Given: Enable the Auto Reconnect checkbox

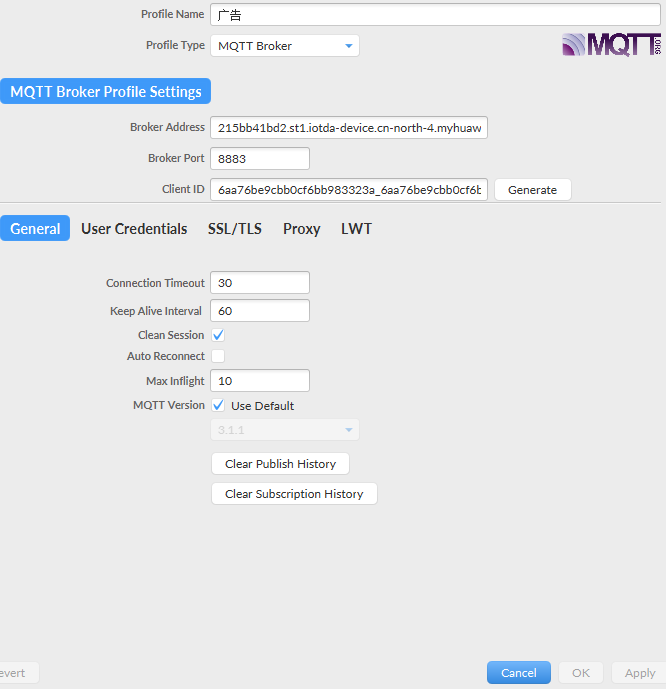Looking at the screenshot, I should tap(218, 356).
